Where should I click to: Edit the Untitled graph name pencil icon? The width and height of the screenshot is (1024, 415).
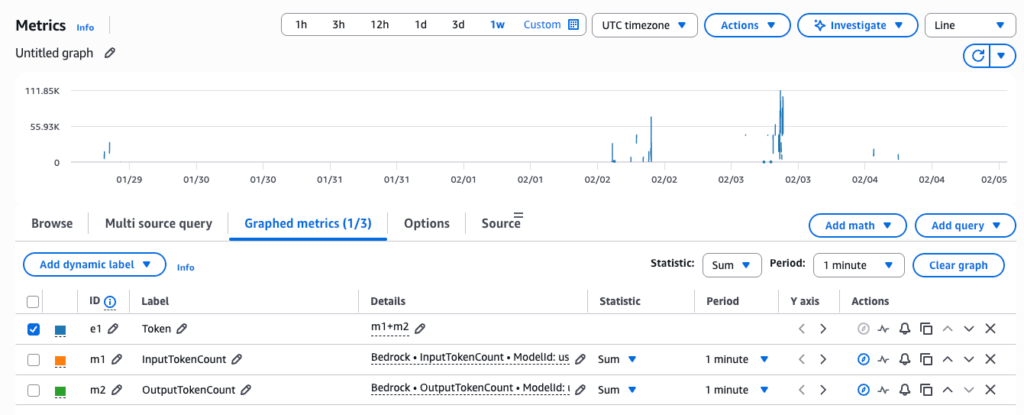point(110,53)
